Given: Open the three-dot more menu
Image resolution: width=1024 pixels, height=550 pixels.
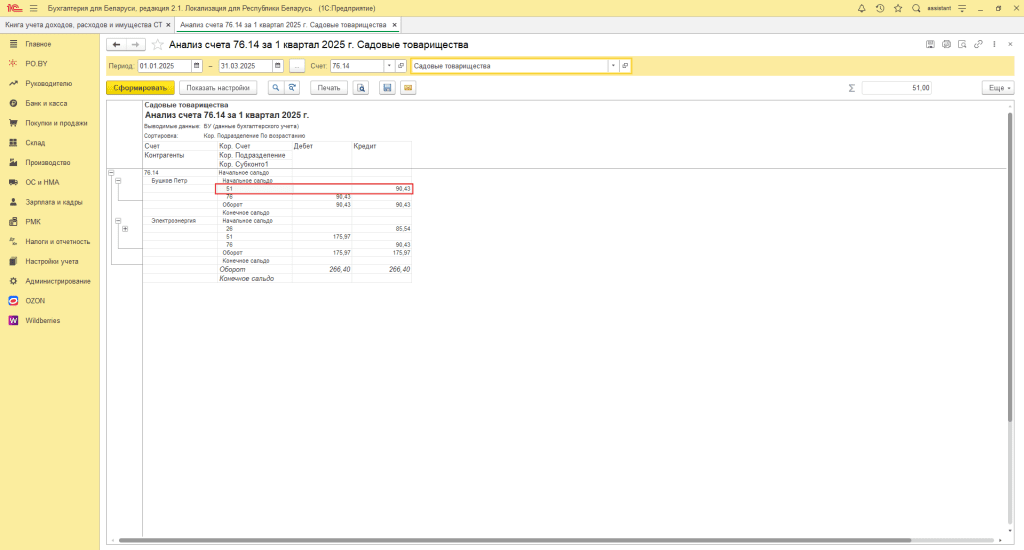Looking at the screenshot, I should (995, 44).
